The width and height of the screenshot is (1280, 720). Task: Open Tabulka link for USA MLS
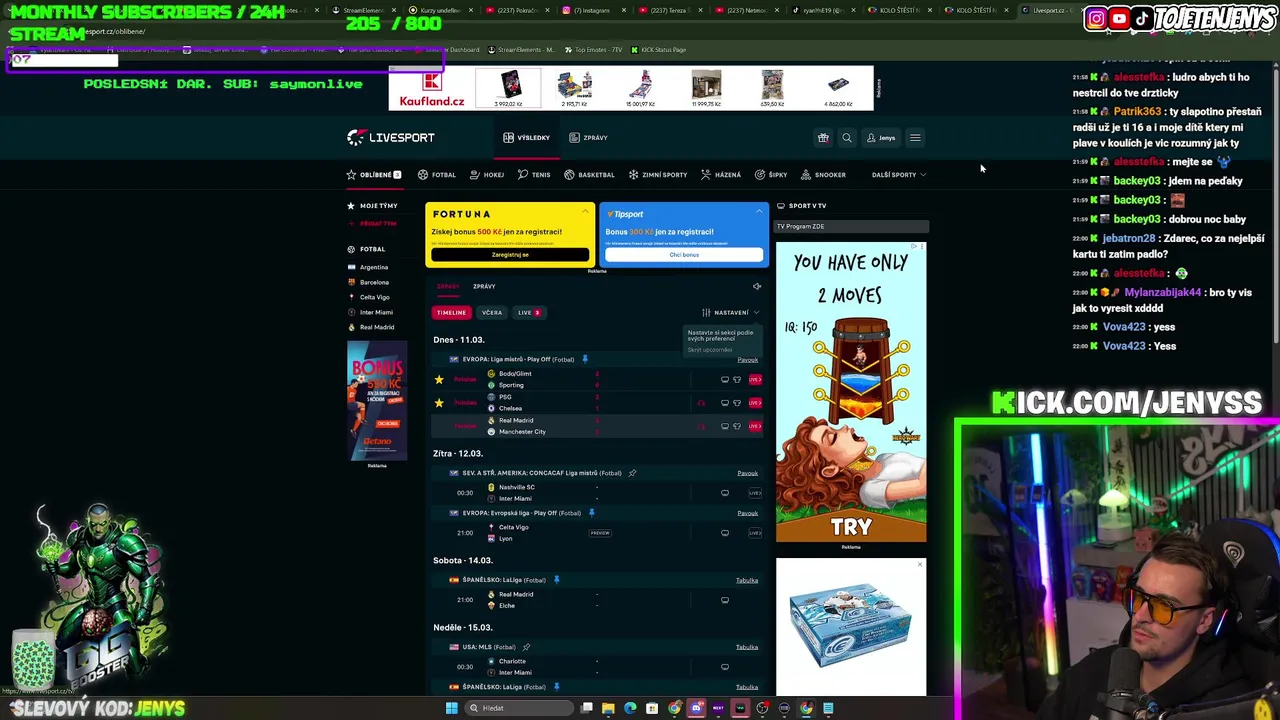(x=747, y=647)
